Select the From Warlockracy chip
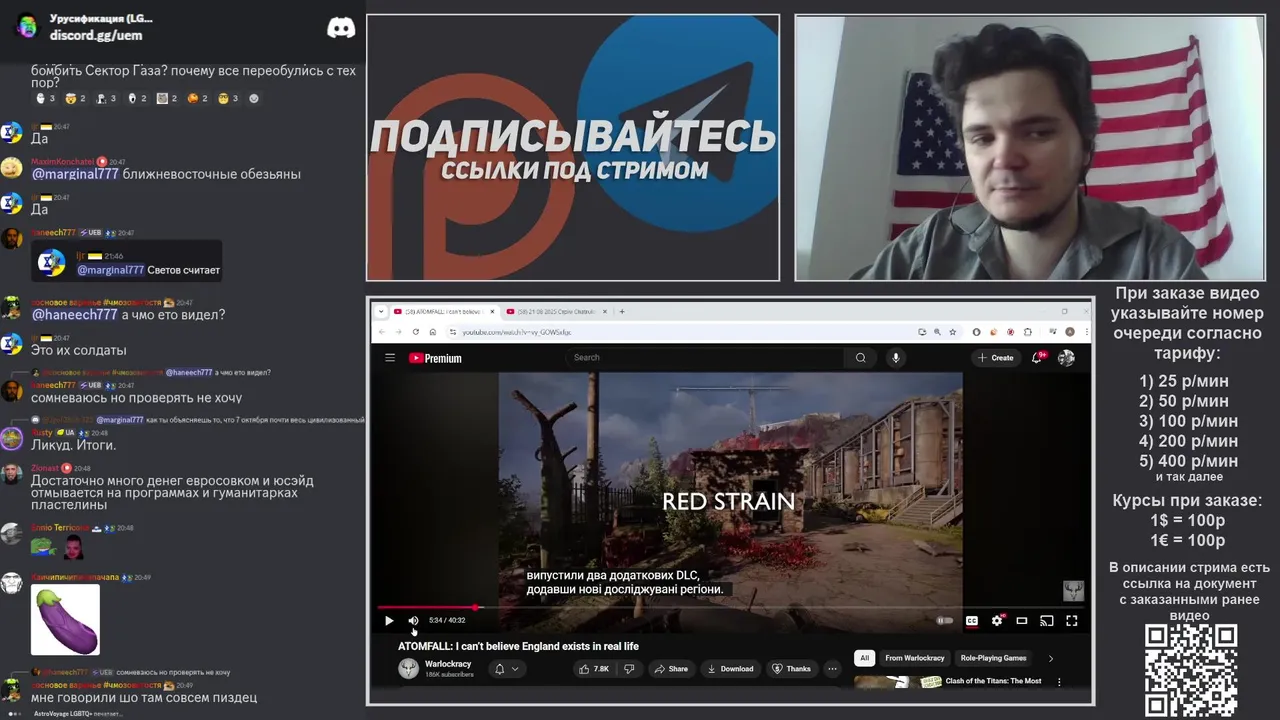 915,658
